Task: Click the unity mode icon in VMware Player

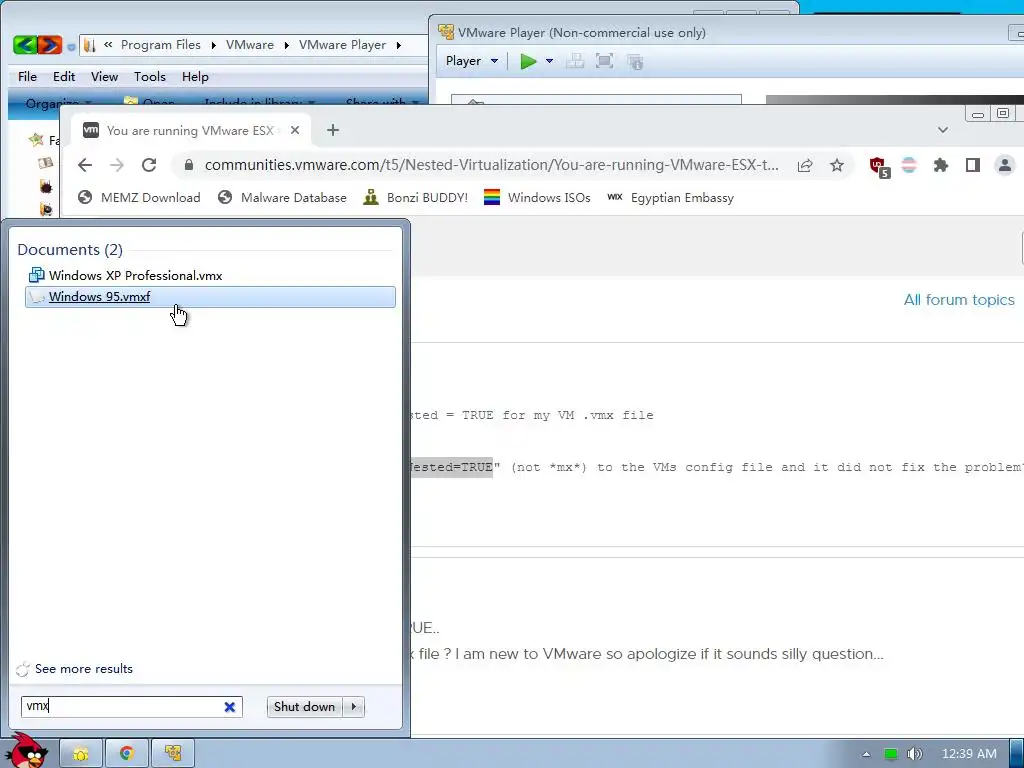Action: [x=635, y=61]
